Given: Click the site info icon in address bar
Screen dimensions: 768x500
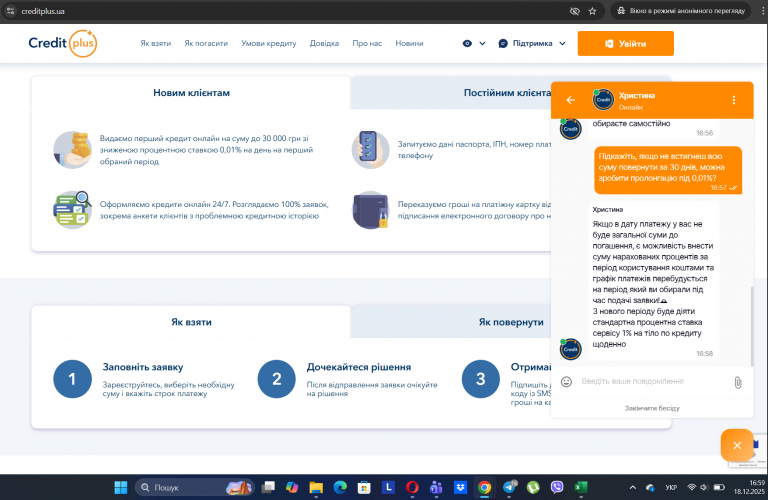Looking at the screenshot, I should (x=10, y=11).
